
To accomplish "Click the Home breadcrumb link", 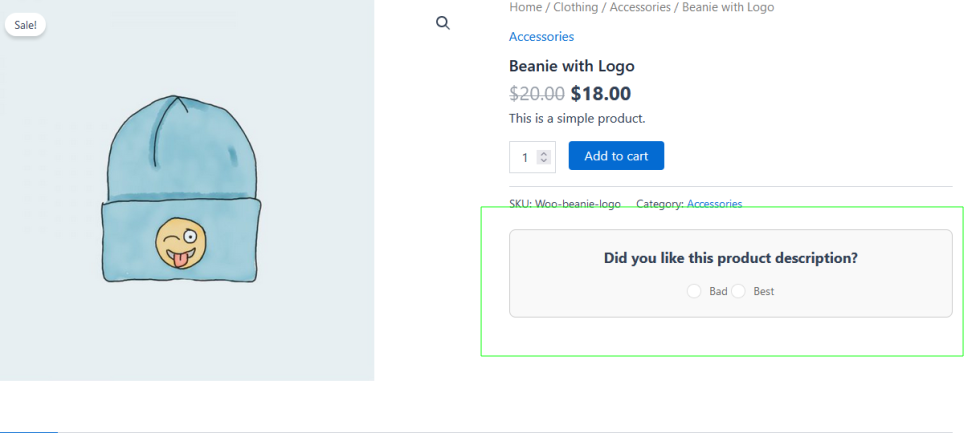I will [525, 7].
